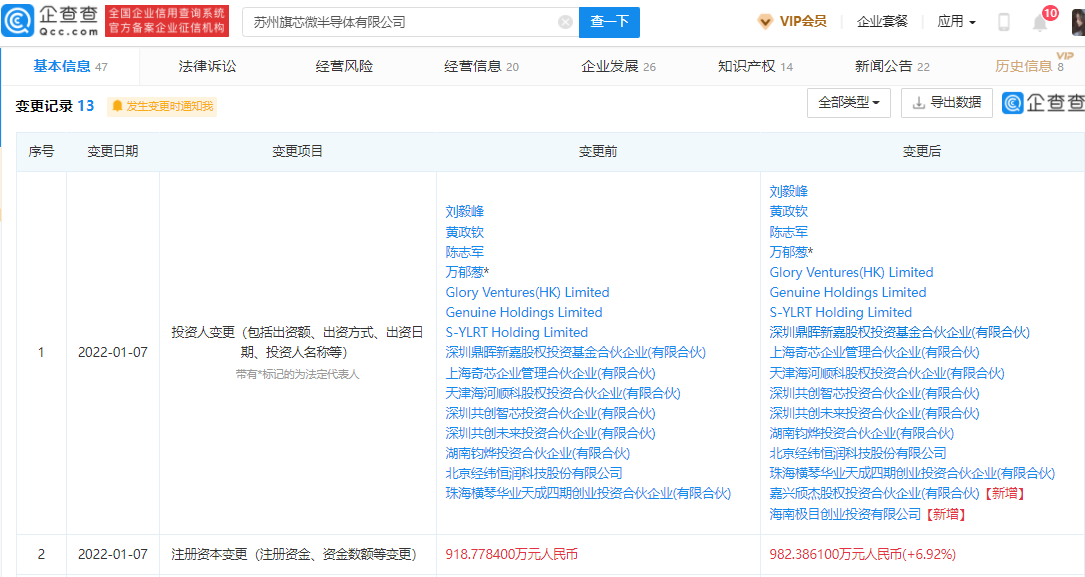Open the 企业发展 tab
Viewport: 1085px width, 577px height.
pyautogui.click(x=618, y=66)
